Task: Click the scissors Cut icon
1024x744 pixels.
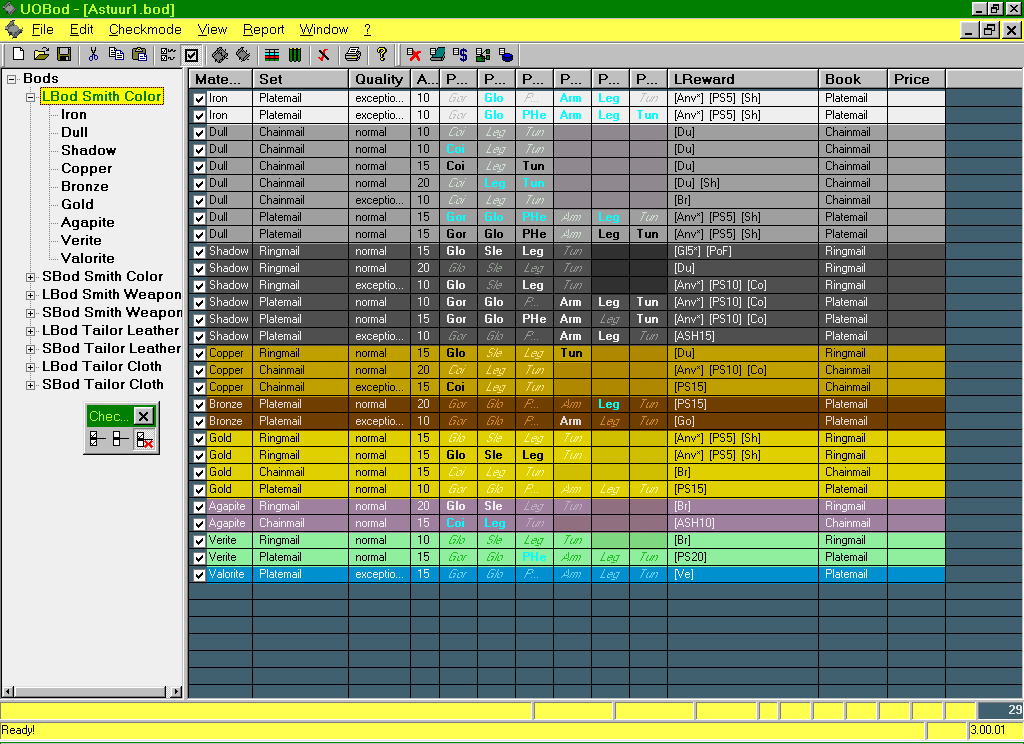Action: pyautogui.click(x=94, y=54)
